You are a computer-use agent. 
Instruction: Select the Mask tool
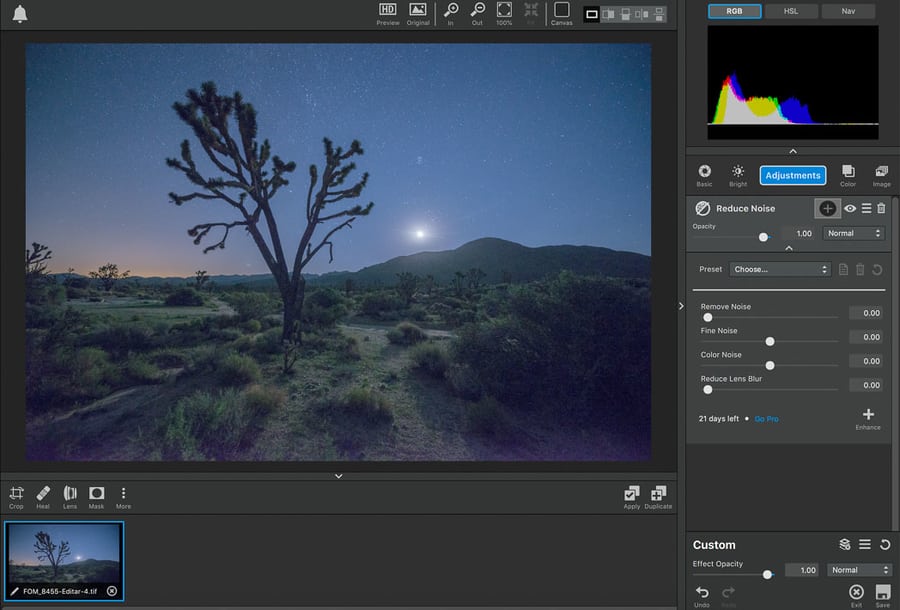click(x=96, y=497)
